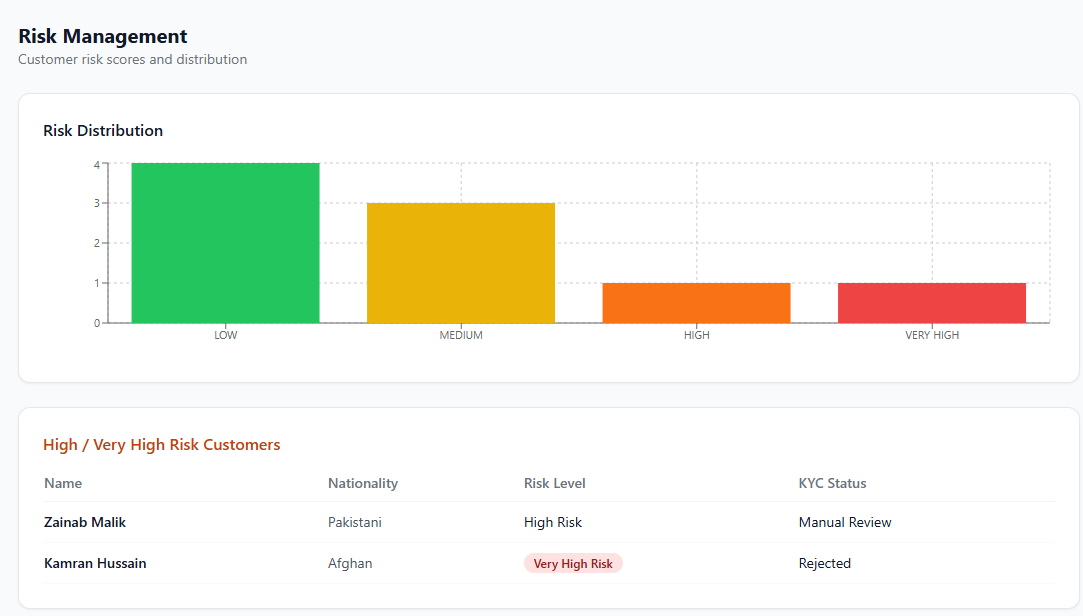The width and height of the screenshot is (1083, 616).
Task: Open Kamran Hussain customer row
Action: (549, 564)
